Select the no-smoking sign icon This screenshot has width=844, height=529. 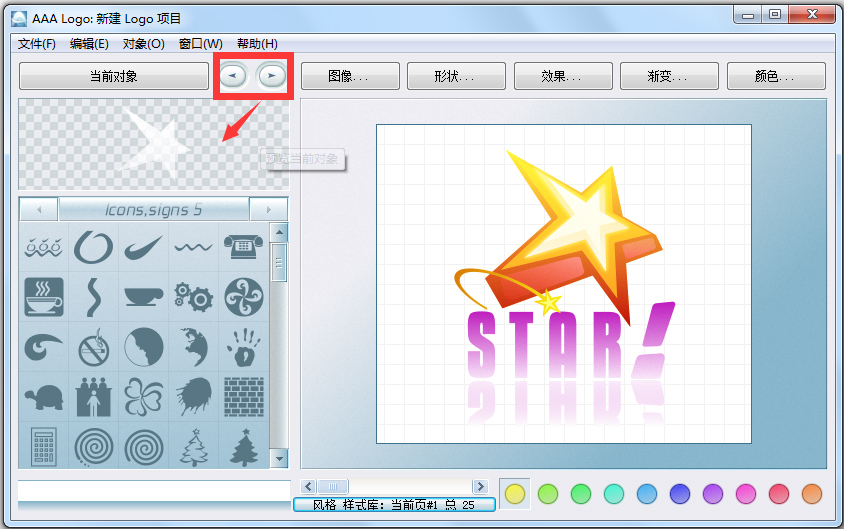[93, 347]
